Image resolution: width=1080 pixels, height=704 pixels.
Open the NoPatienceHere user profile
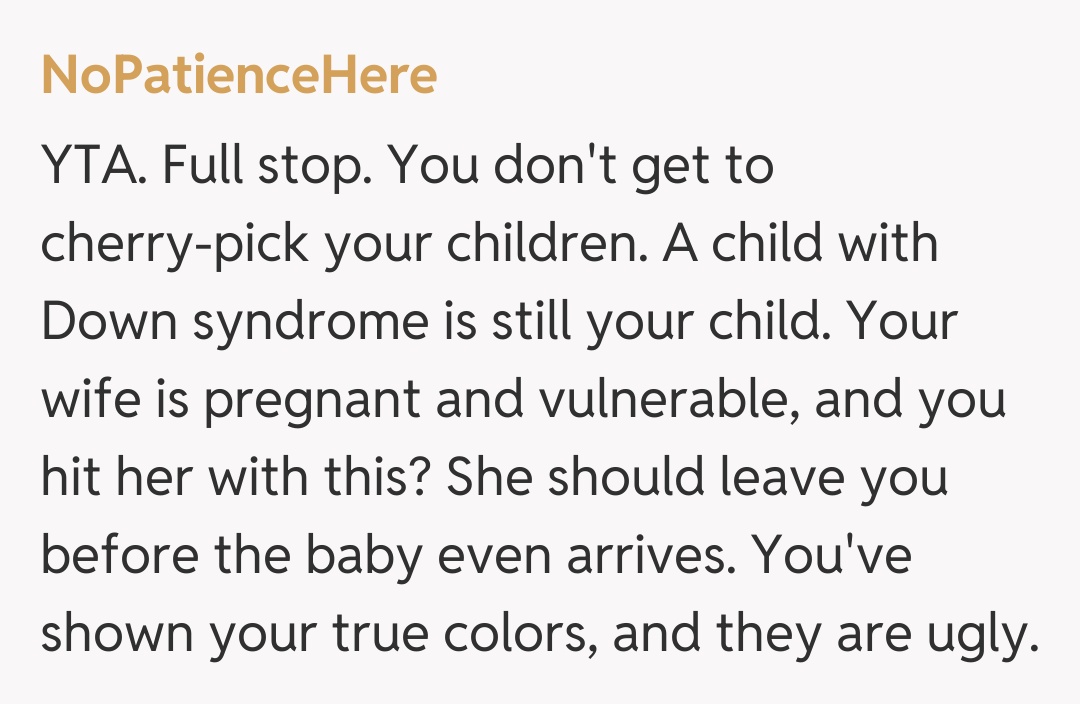pyautogui.click(x=239, y=76)
